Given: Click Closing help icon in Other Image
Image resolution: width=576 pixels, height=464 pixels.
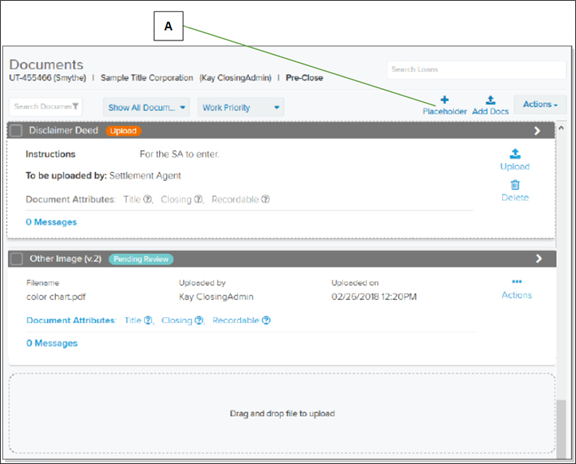Looking at the screenshot, I should click(199, 320).
